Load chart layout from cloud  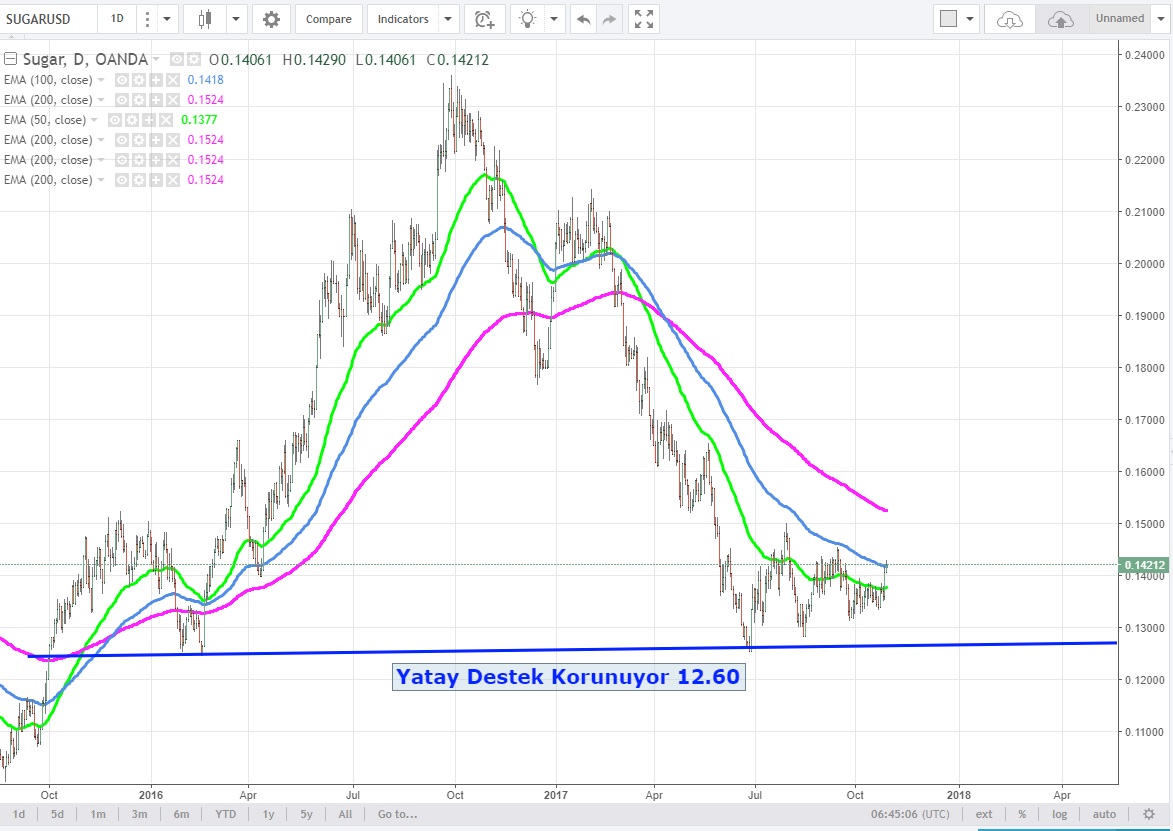[x=1010, y=19]
